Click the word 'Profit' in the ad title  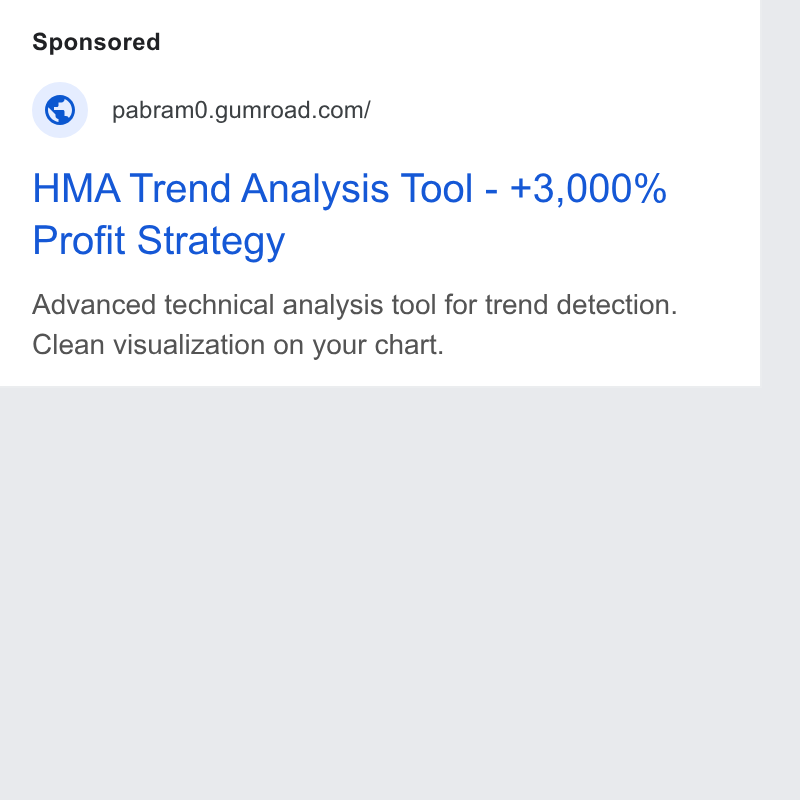tap(79, 240)
